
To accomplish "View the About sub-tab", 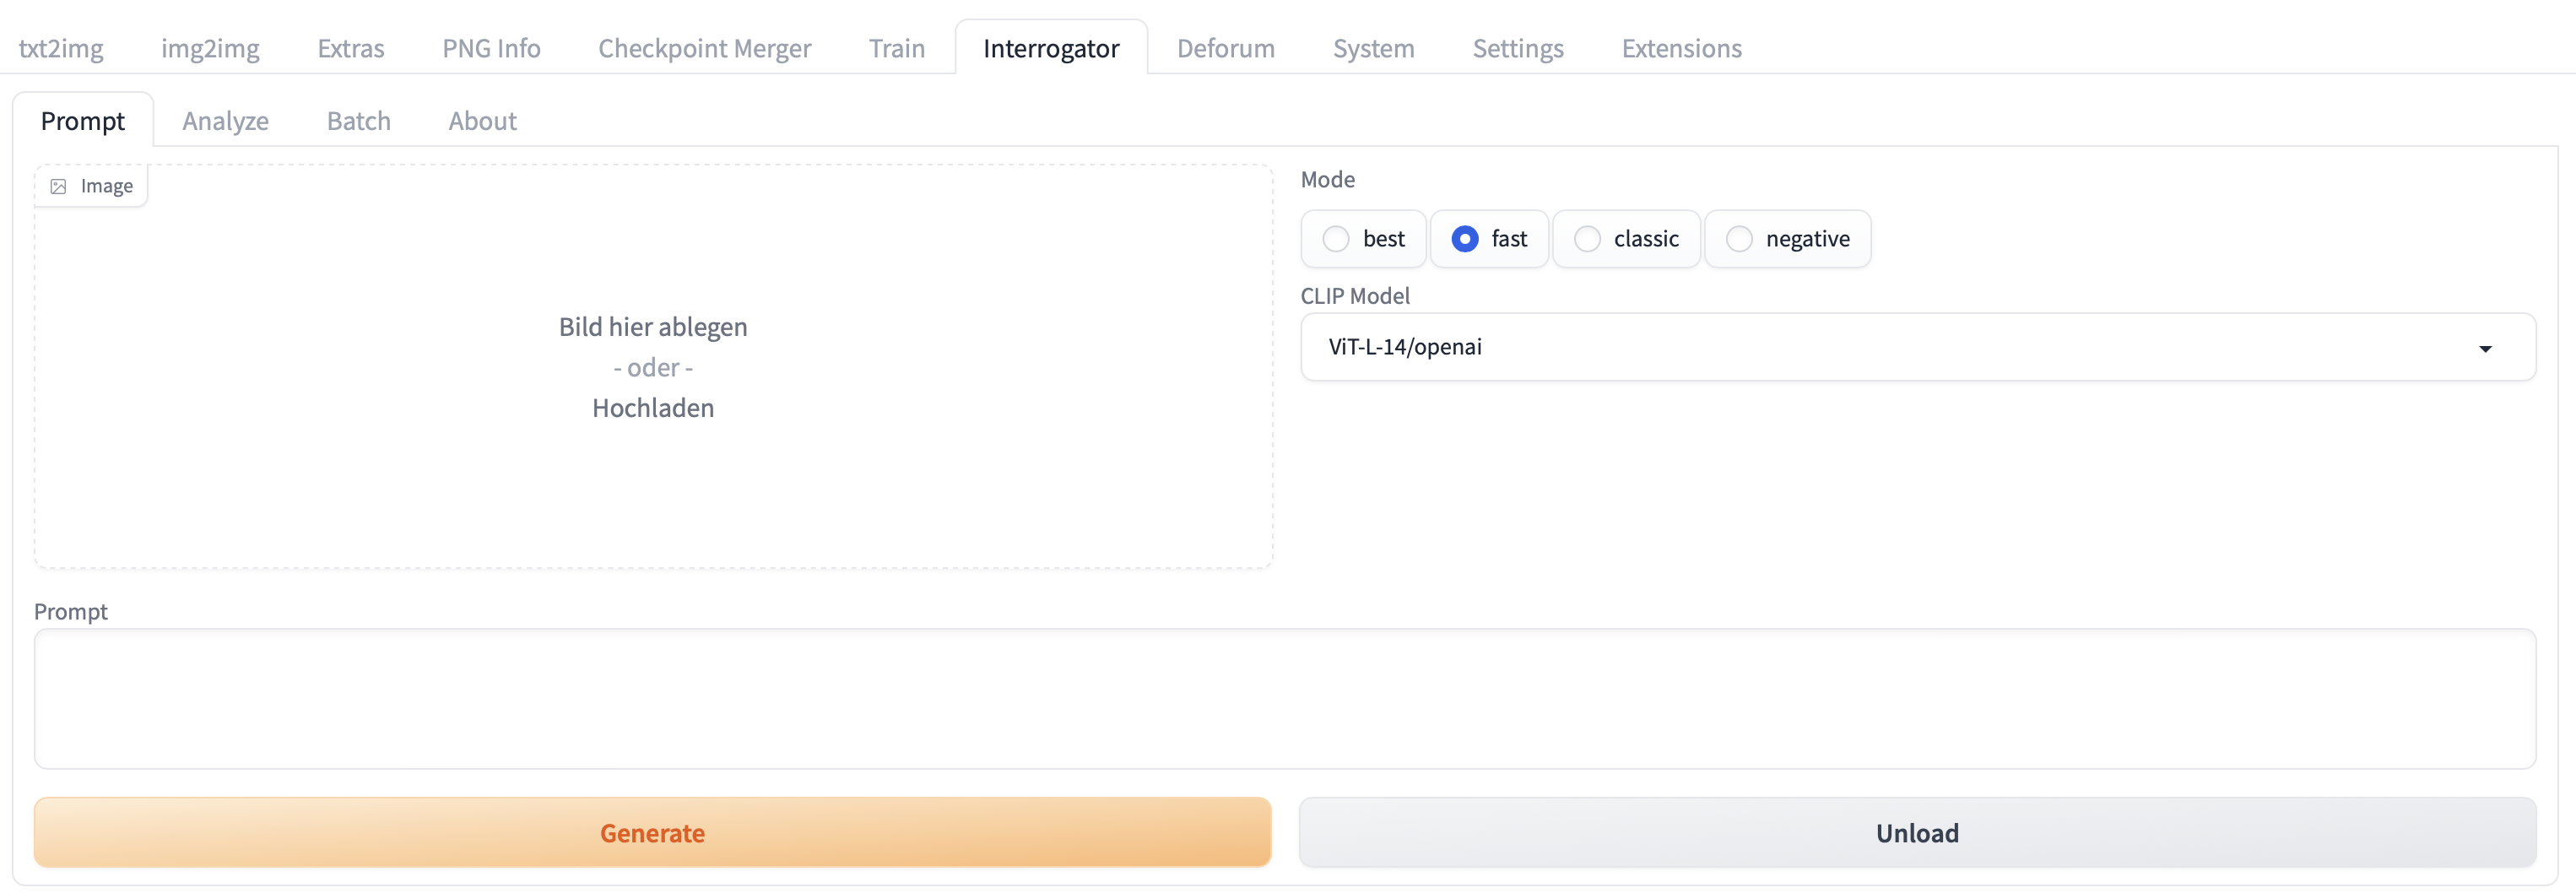I will [482, 120].
